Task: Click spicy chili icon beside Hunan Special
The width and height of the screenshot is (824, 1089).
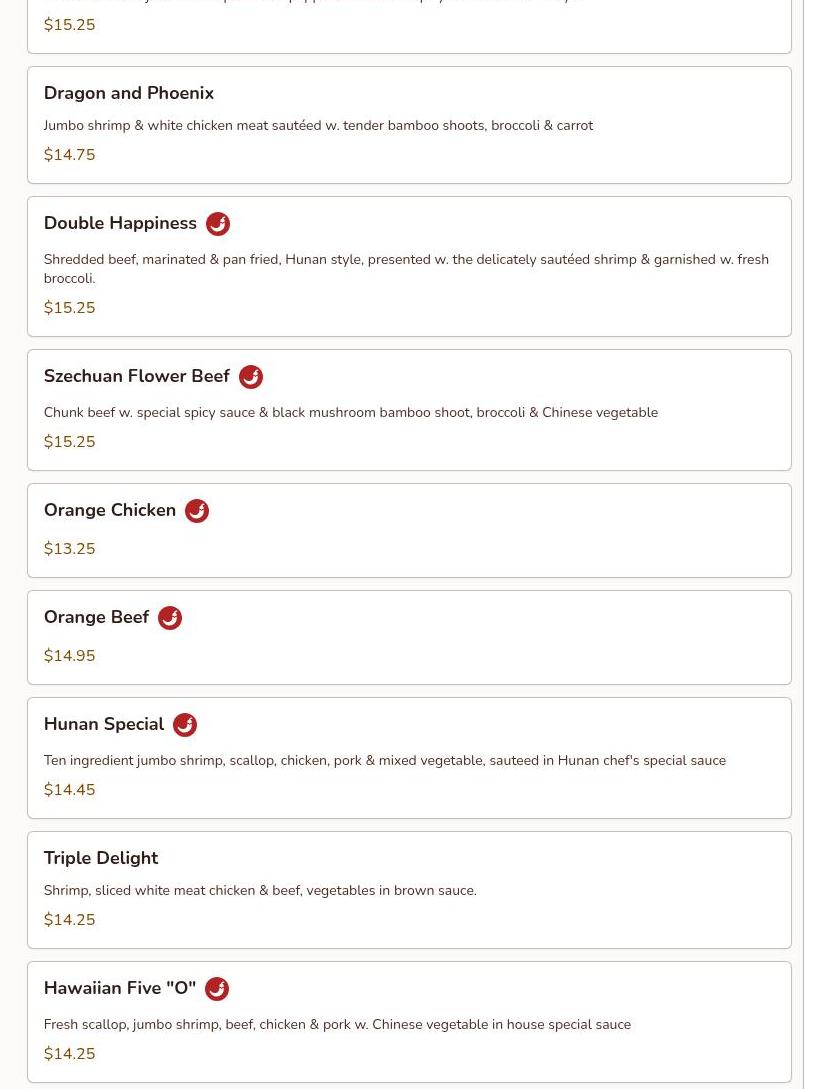Action: [185, 724]
